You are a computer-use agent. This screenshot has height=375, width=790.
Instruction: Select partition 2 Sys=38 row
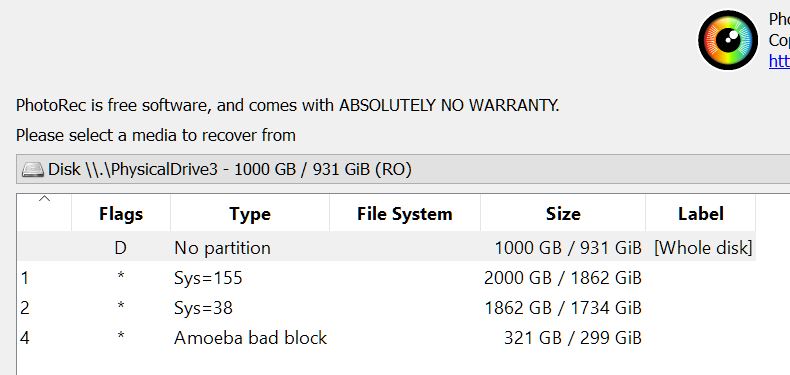point(386,307)
